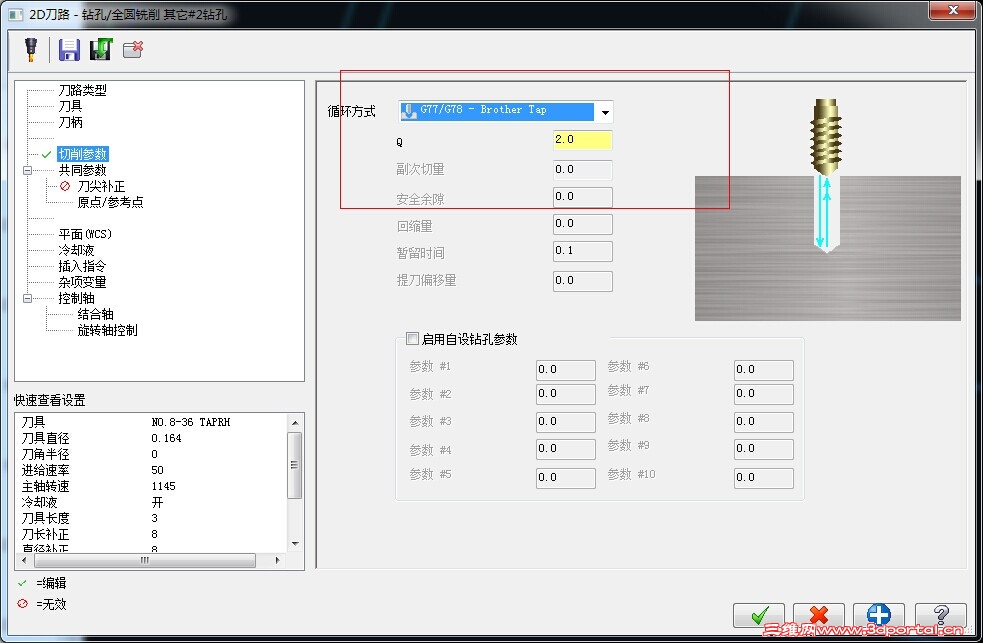
Task: Click the question mark help button
Action: (940, 615)
